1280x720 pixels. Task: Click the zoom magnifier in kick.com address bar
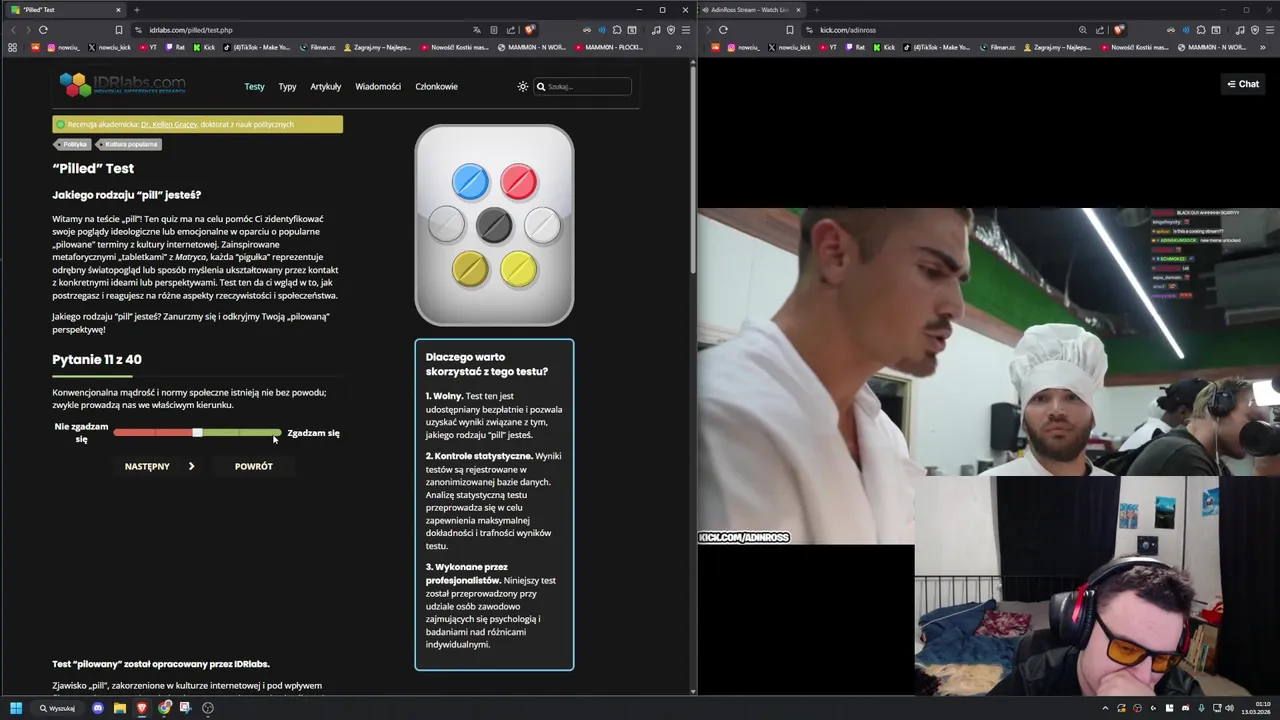(x=1083, y=30)
